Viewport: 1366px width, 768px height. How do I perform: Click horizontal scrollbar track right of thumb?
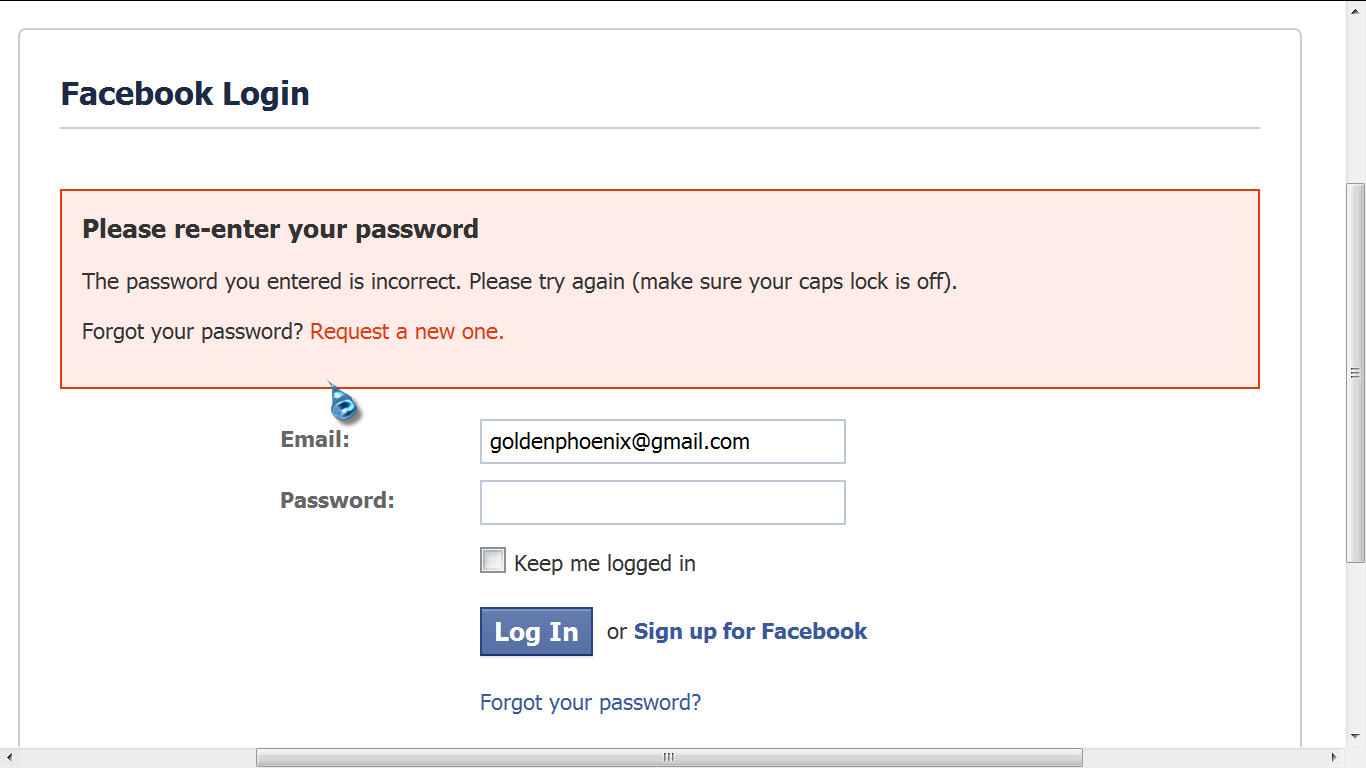[x=1200, y=757]
